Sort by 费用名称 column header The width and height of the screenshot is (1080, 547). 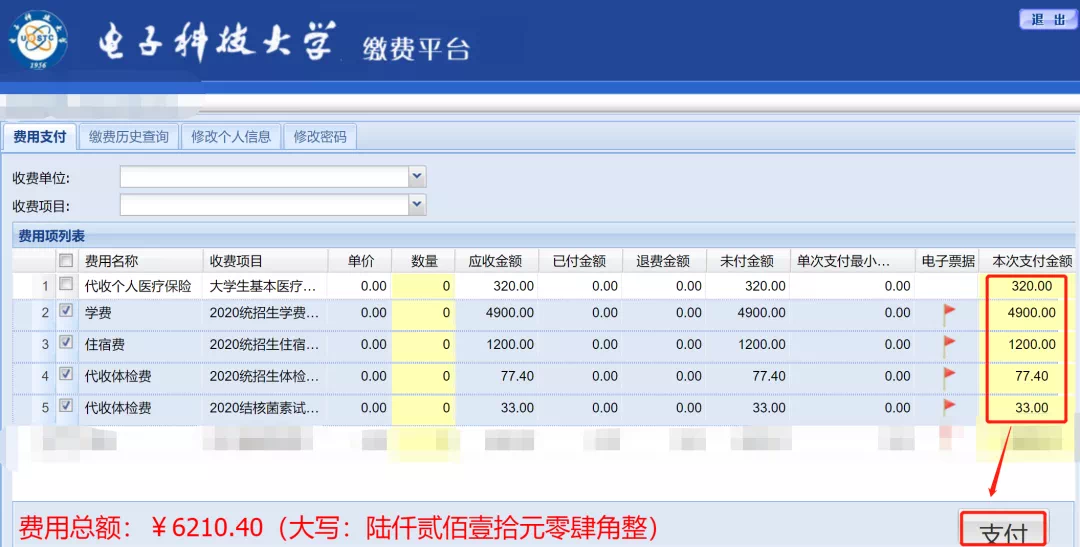click(140, 261)
